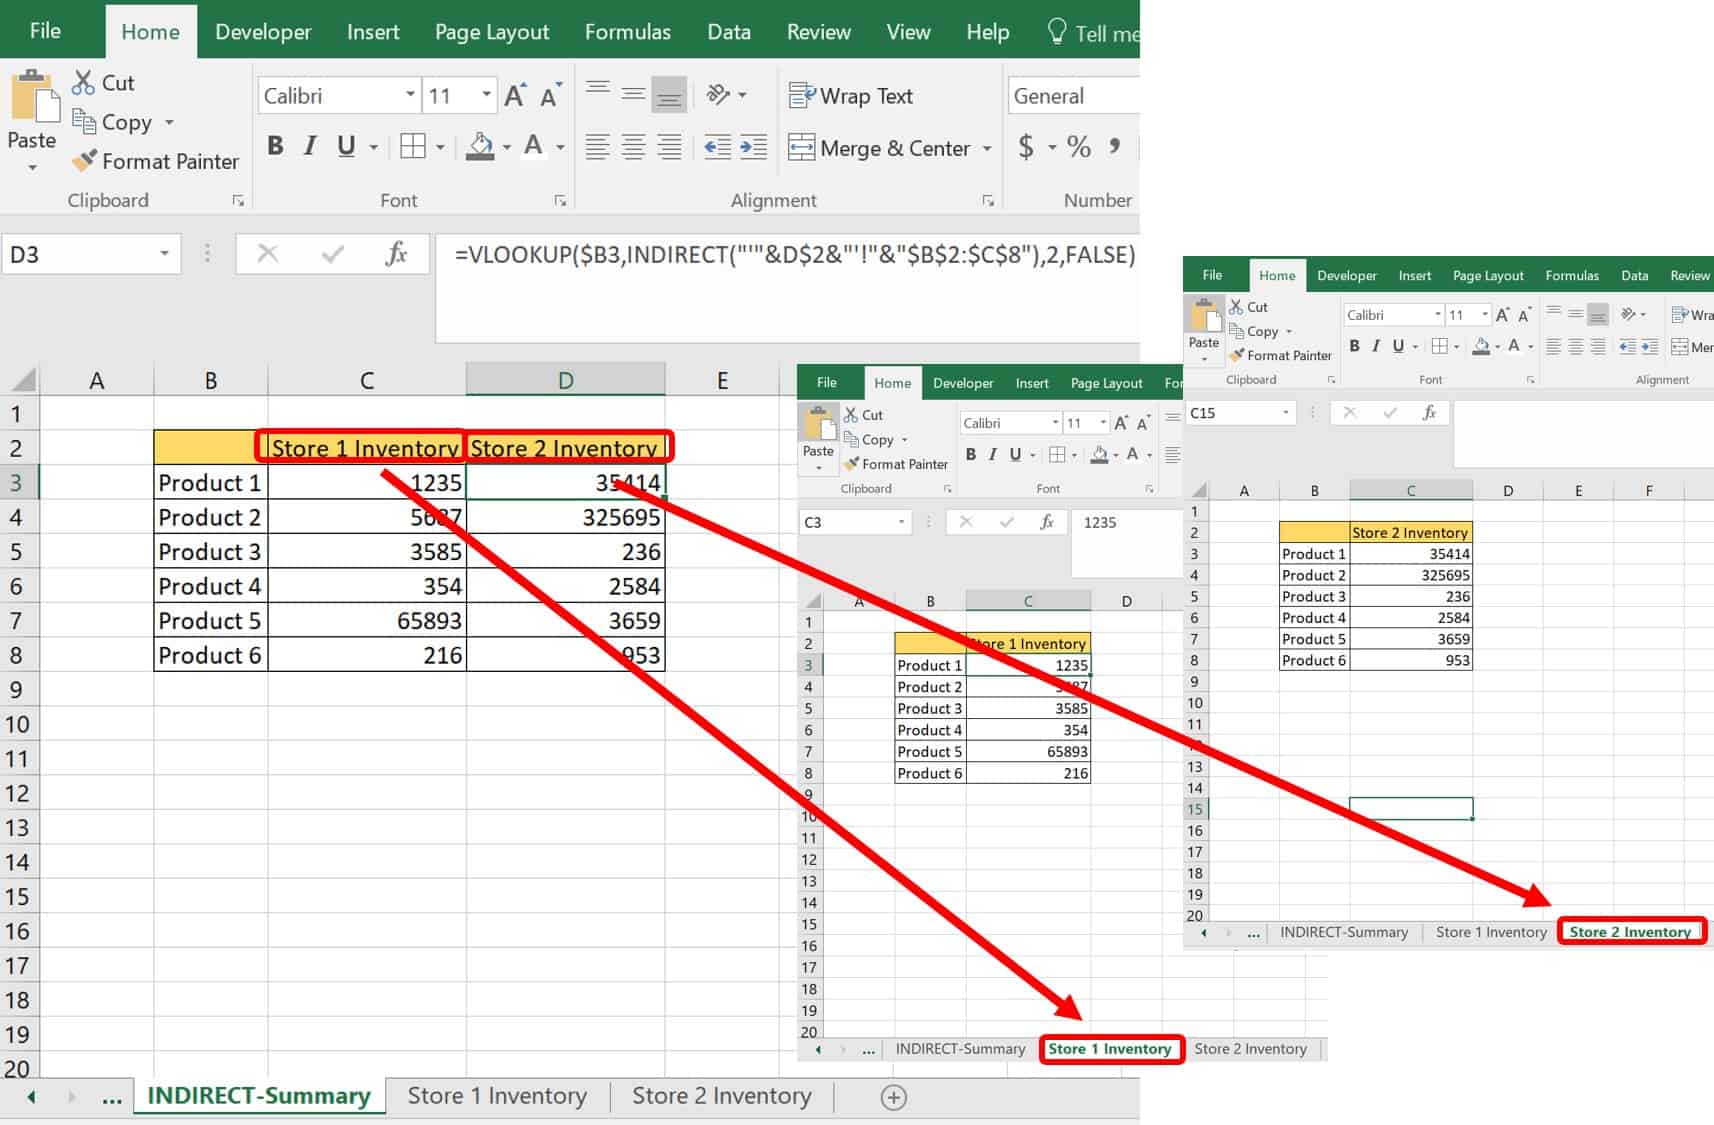Align text left in main ribbon
This screenshot has height=1125, width=1714.
click(x=598, y=148)
